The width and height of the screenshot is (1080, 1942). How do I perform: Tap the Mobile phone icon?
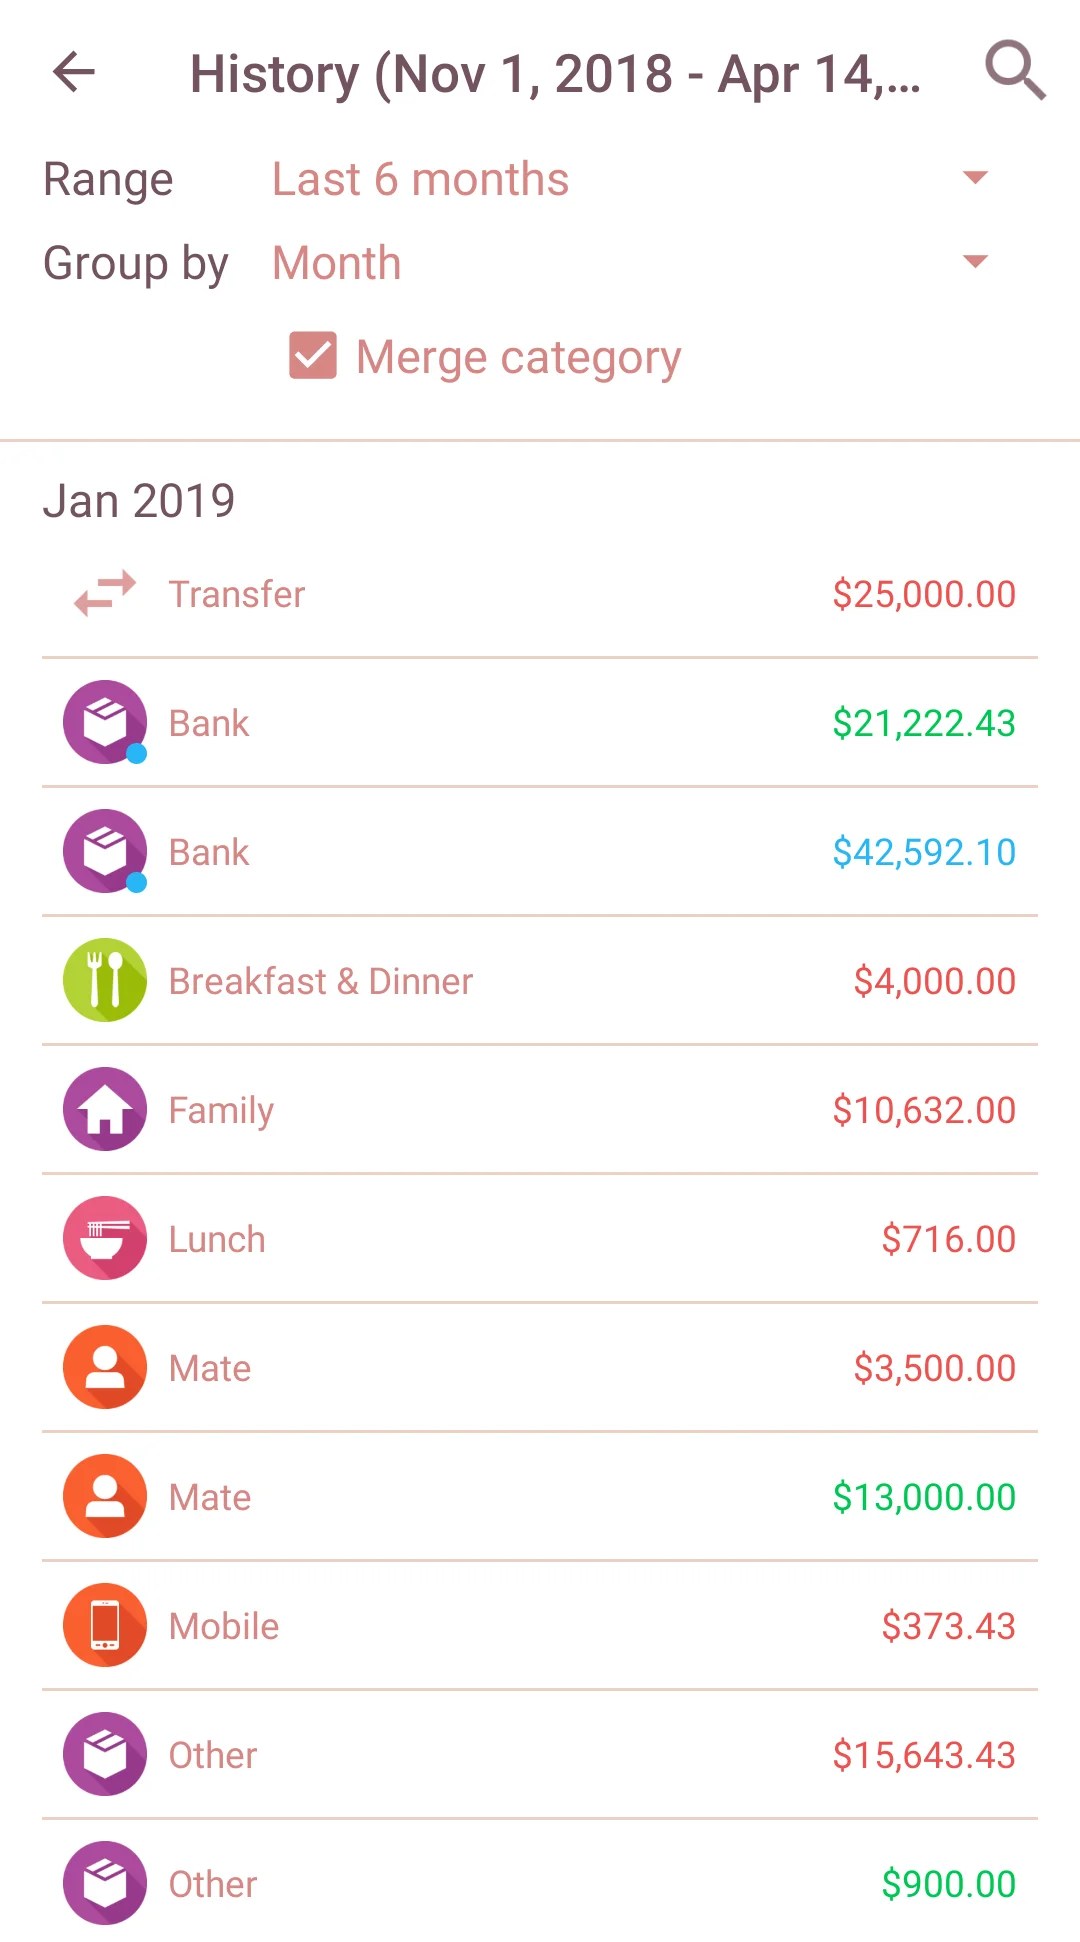(x=105, y=1625)
